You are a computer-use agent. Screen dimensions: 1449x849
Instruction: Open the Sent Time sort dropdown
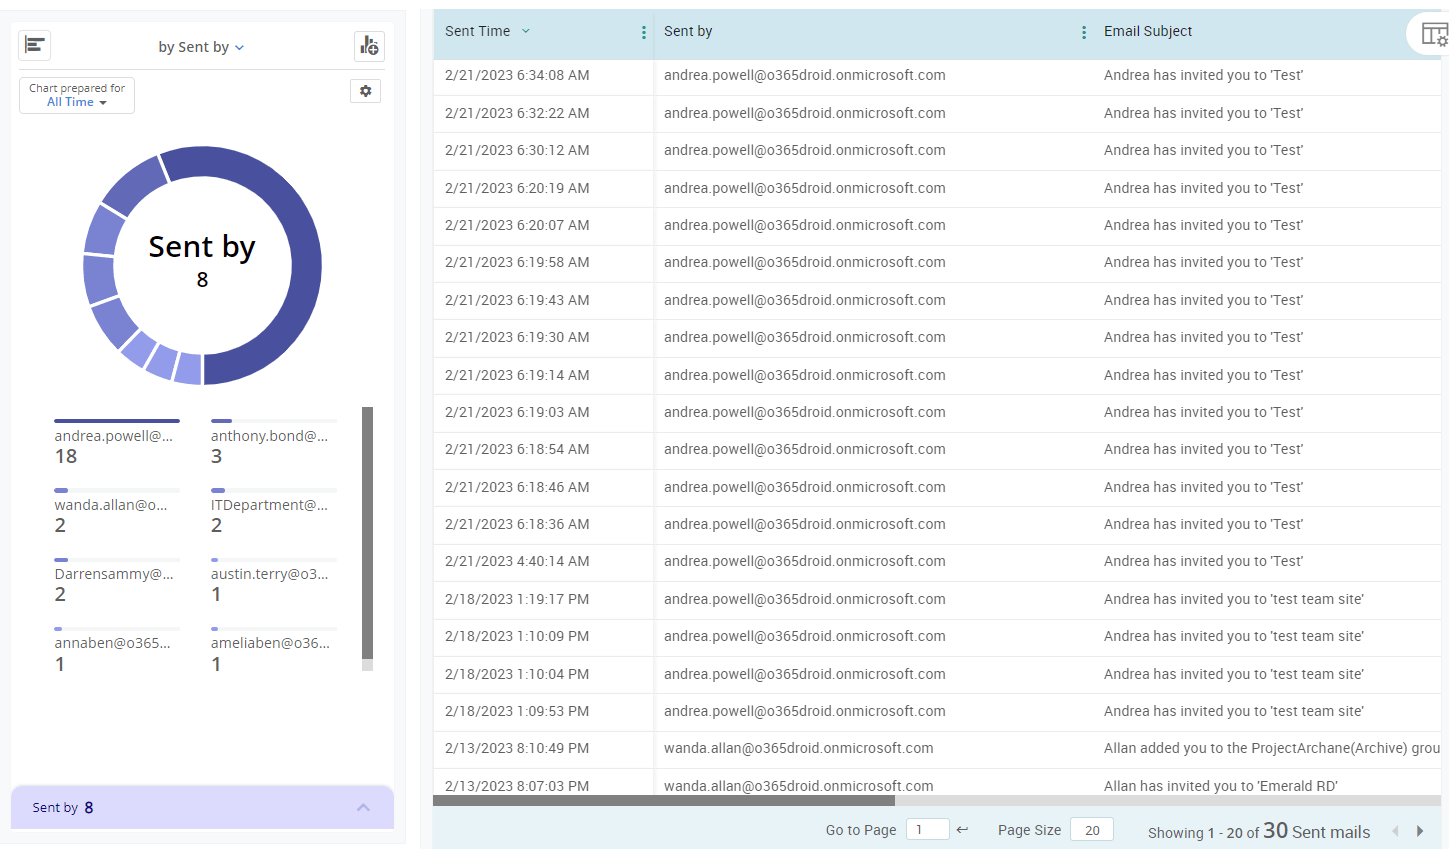[x=525, y=31]
